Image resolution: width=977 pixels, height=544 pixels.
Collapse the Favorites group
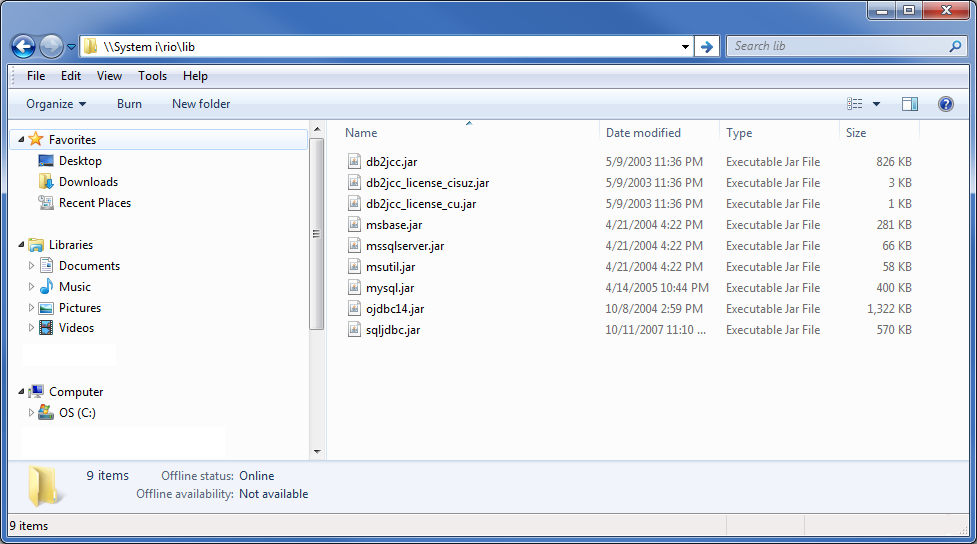click(22, 140)
